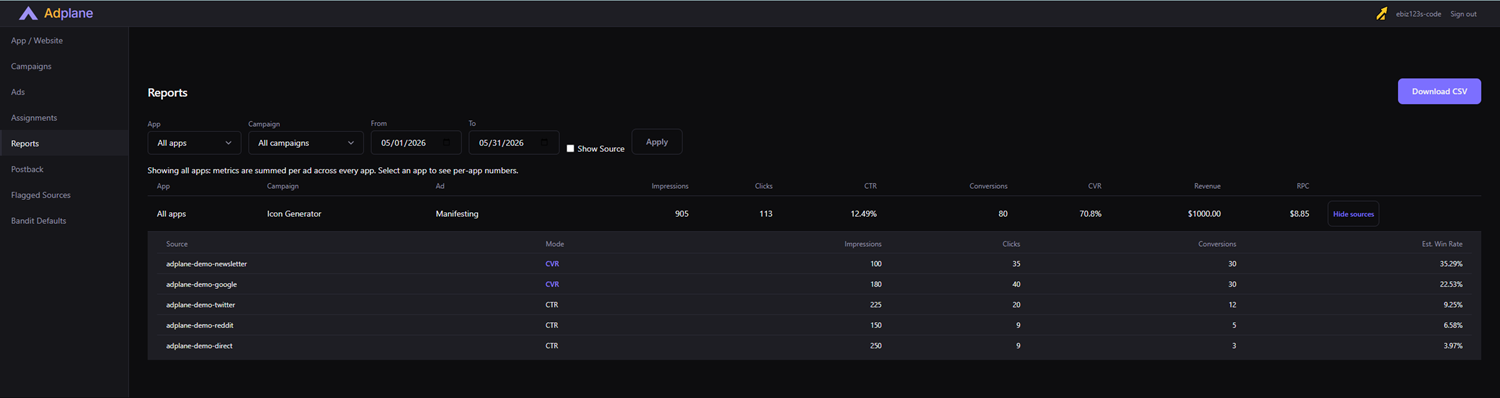Click the adplane-demo-direct source row
This screenshot has height=398, width=1500.
point(814,346)
